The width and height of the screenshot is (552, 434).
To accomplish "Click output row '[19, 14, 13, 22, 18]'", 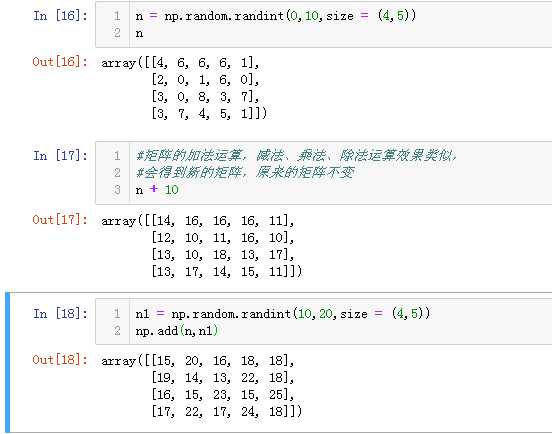I will click(223, 378).
